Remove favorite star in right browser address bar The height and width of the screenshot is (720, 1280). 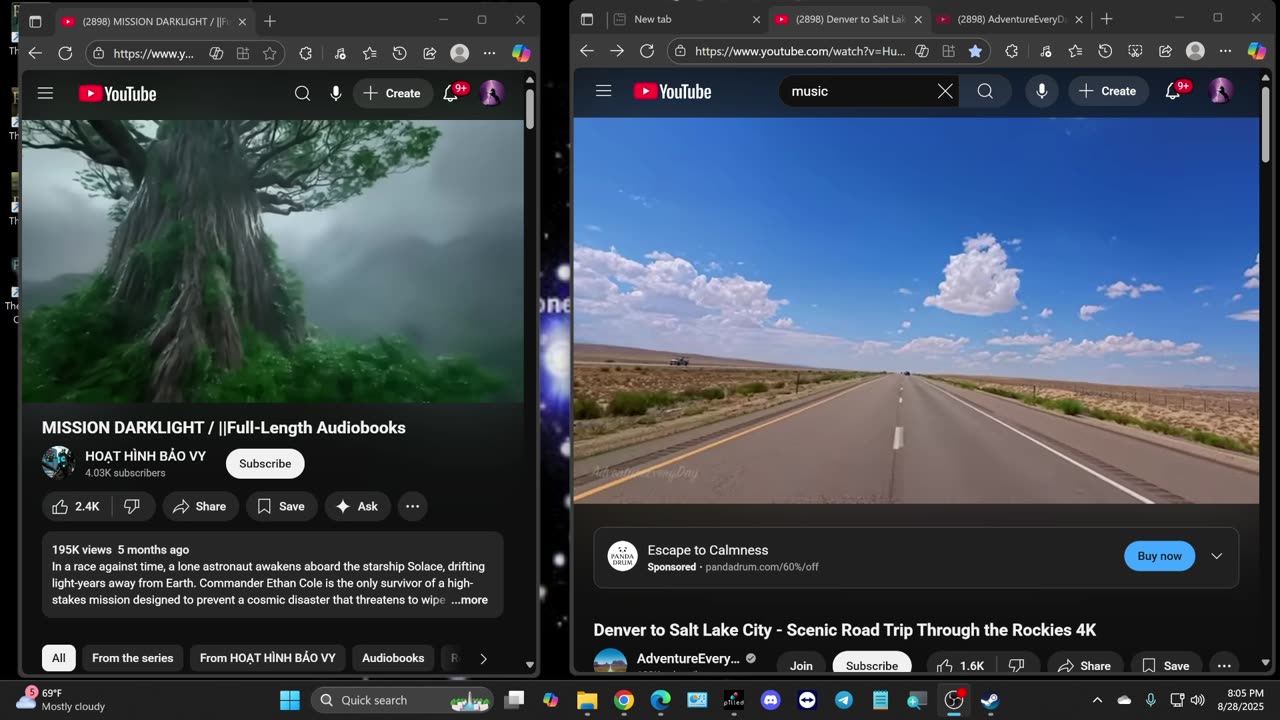coord(975,51)
